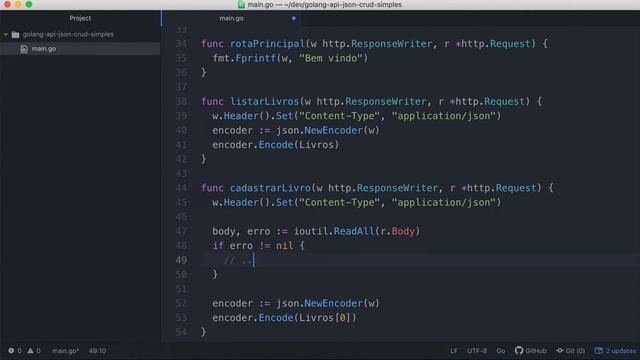640x360 pixels.
Task: Click the rotaPrincipal function name
Action: click(x=267, y=44)
